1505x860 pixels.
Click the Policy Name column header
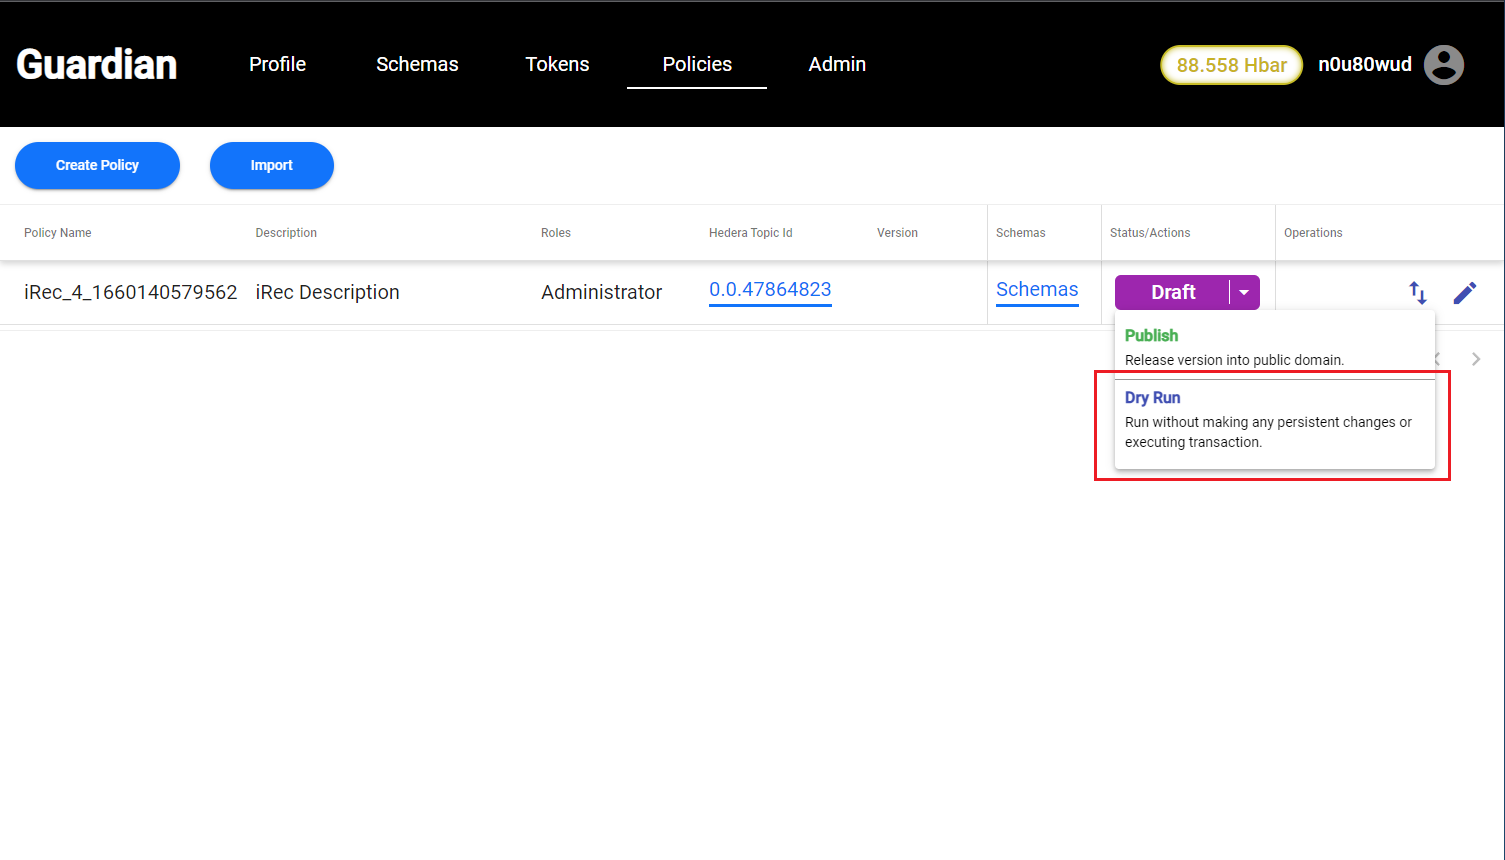57,233
